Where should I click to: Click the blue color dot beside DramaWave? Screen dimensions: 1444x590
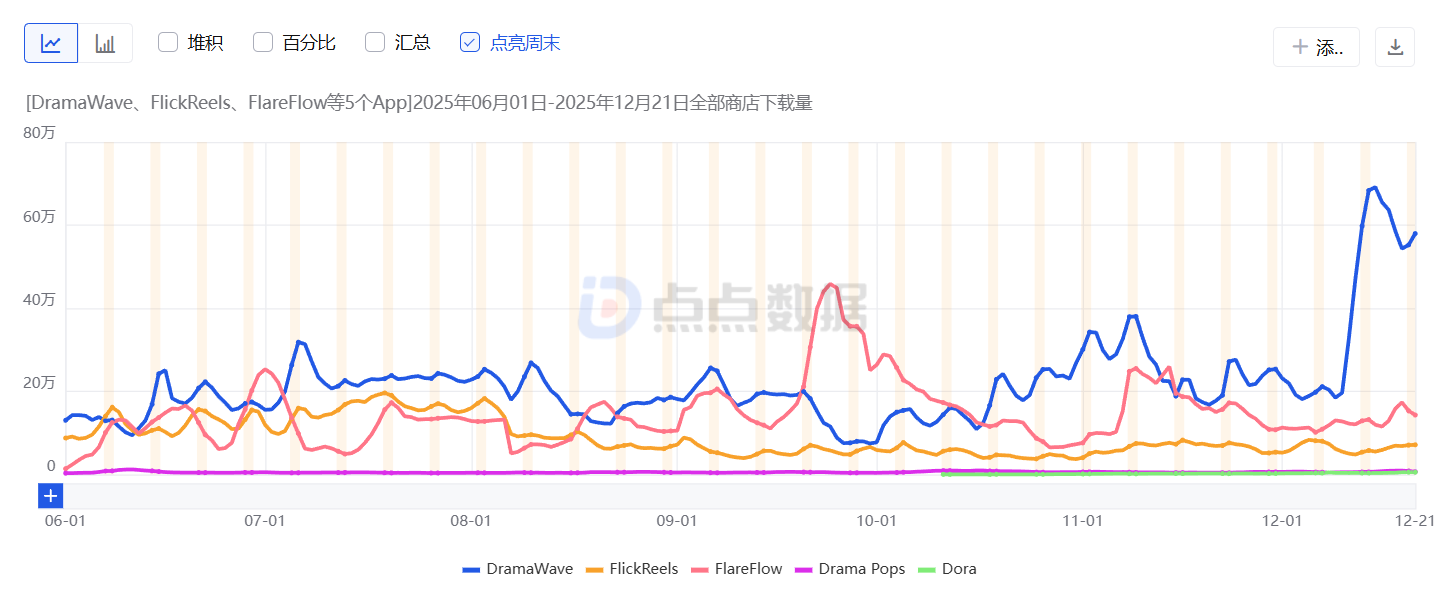(x=472, y=568)
